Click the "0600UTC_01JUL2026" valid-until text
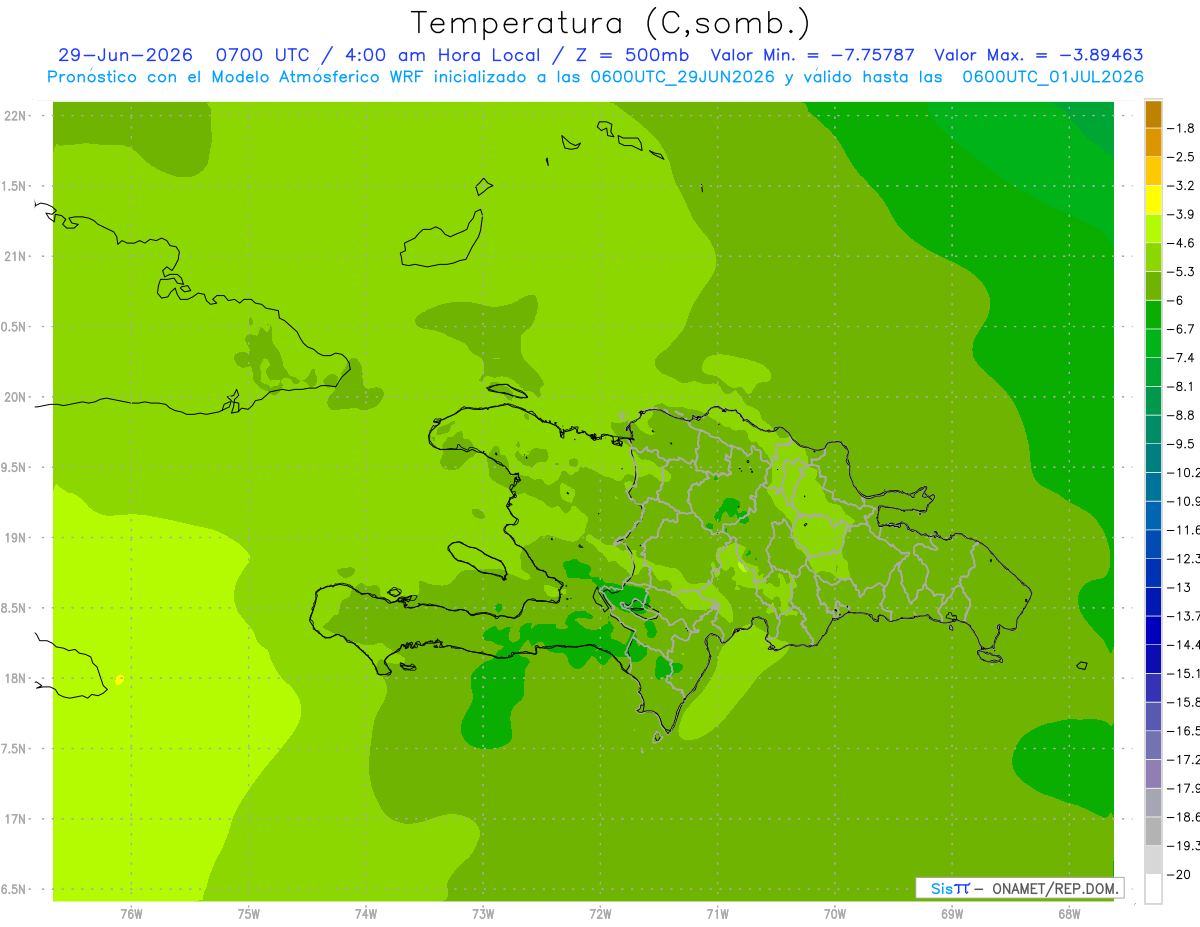The image size is (1200, 927). pos(1053,76)
